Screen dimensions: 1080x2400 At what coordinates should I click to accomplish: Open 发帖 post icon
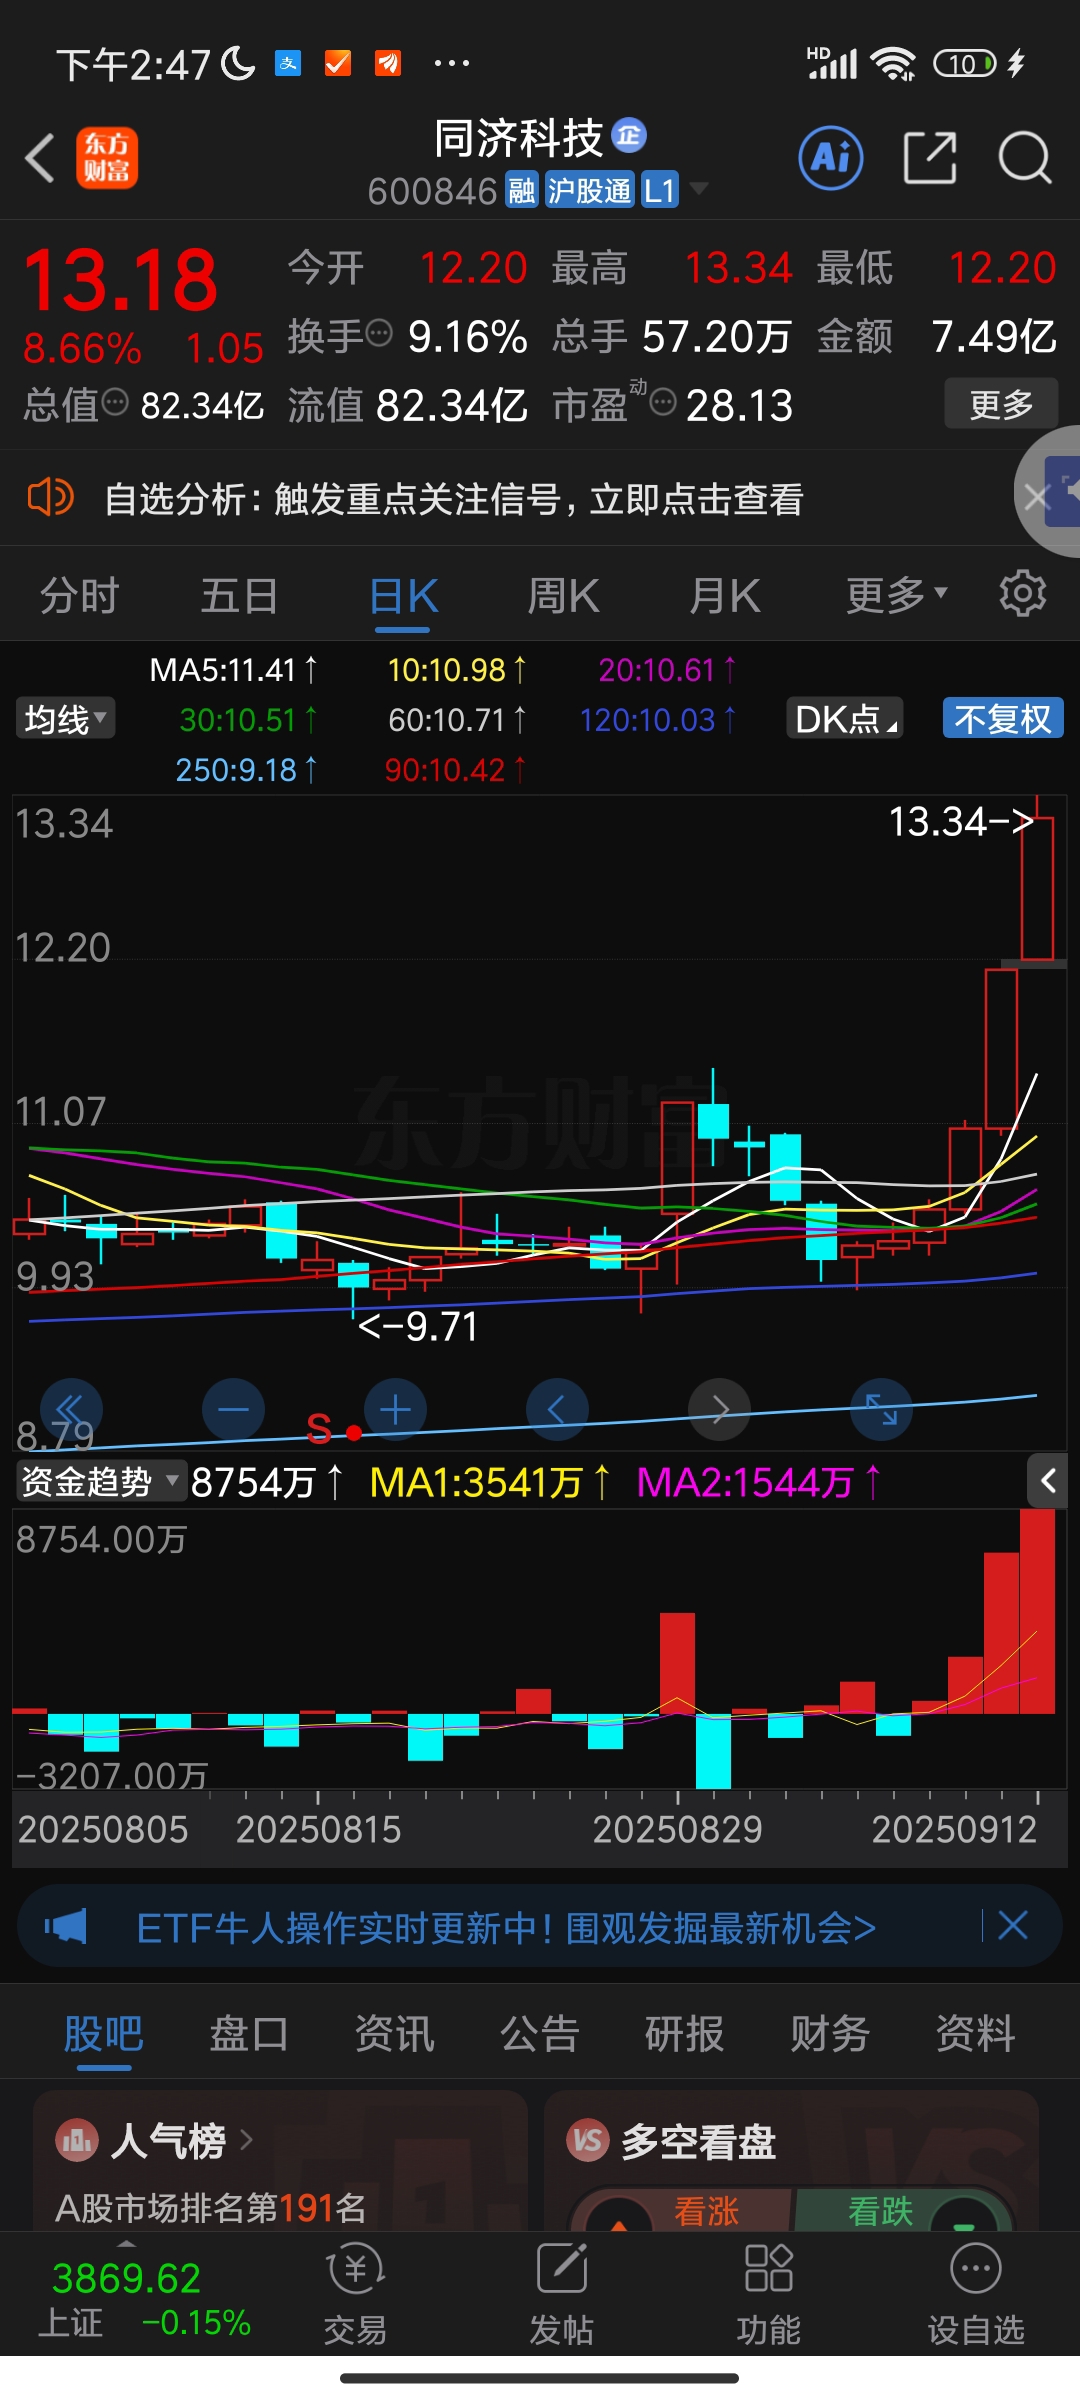click(561, 2292)
